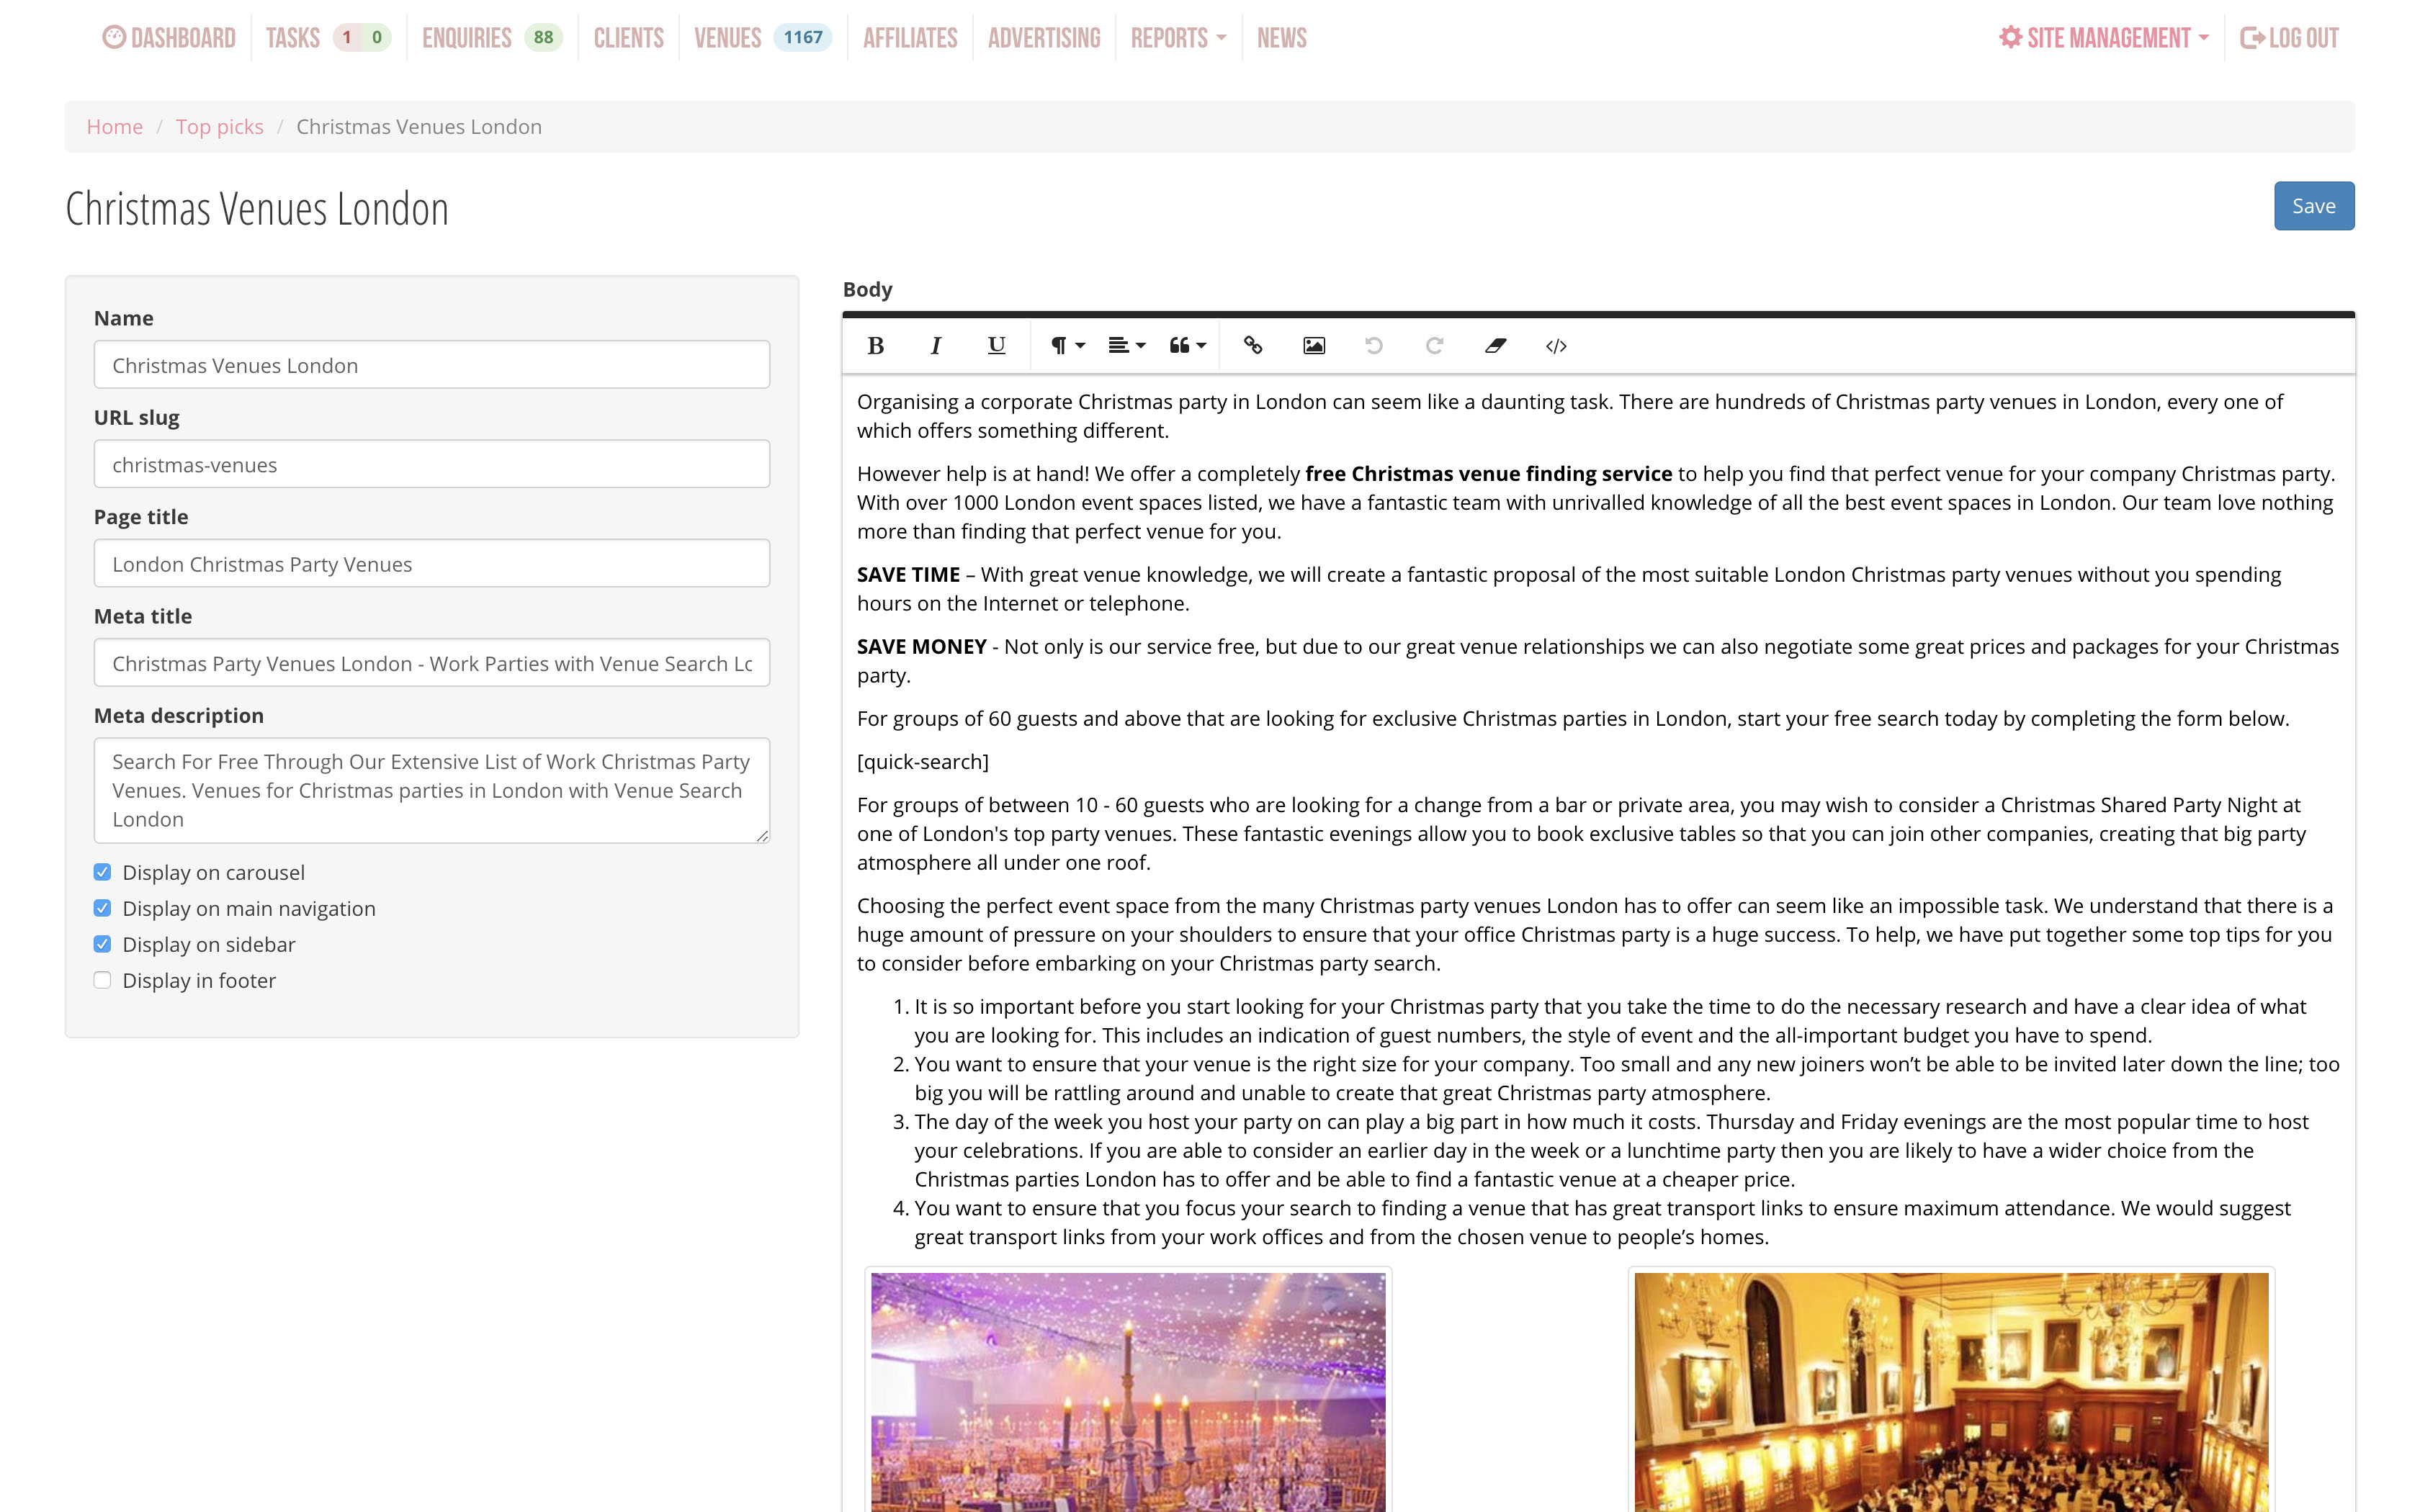Viewport: 2420px width, 1512px height.
Task: Follow the Home breadcrumb link
Action: pos(114,127)
